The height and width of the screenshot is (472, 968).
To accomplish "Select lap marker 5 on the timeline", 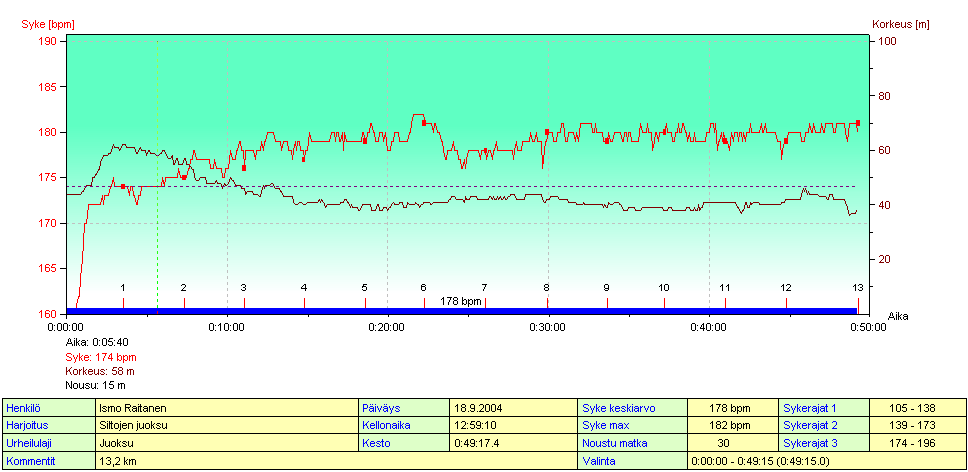I will pos(365,288).
